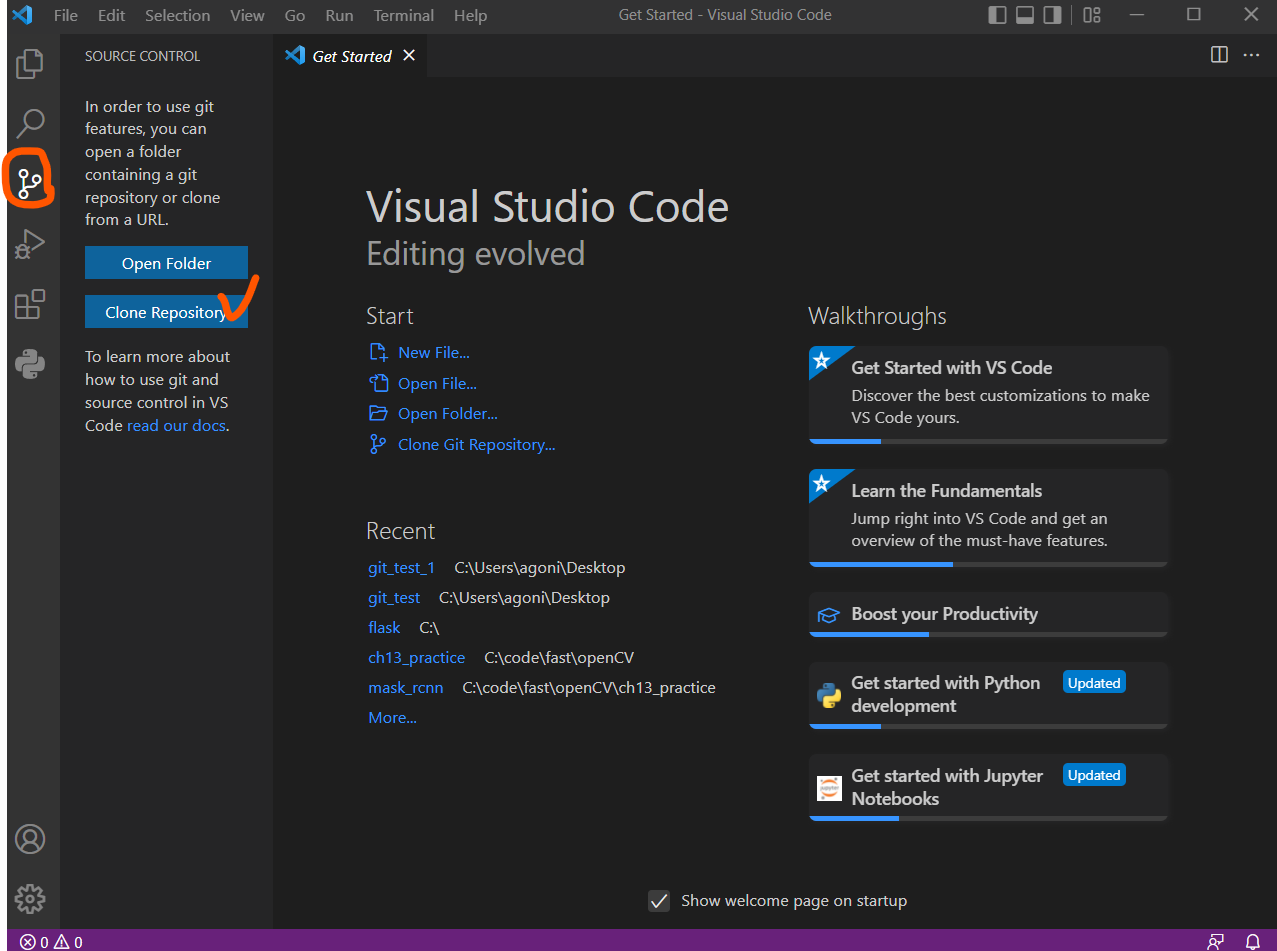
Task: Open the View menu
Action: pyautogui.click(x=247, y=15)
